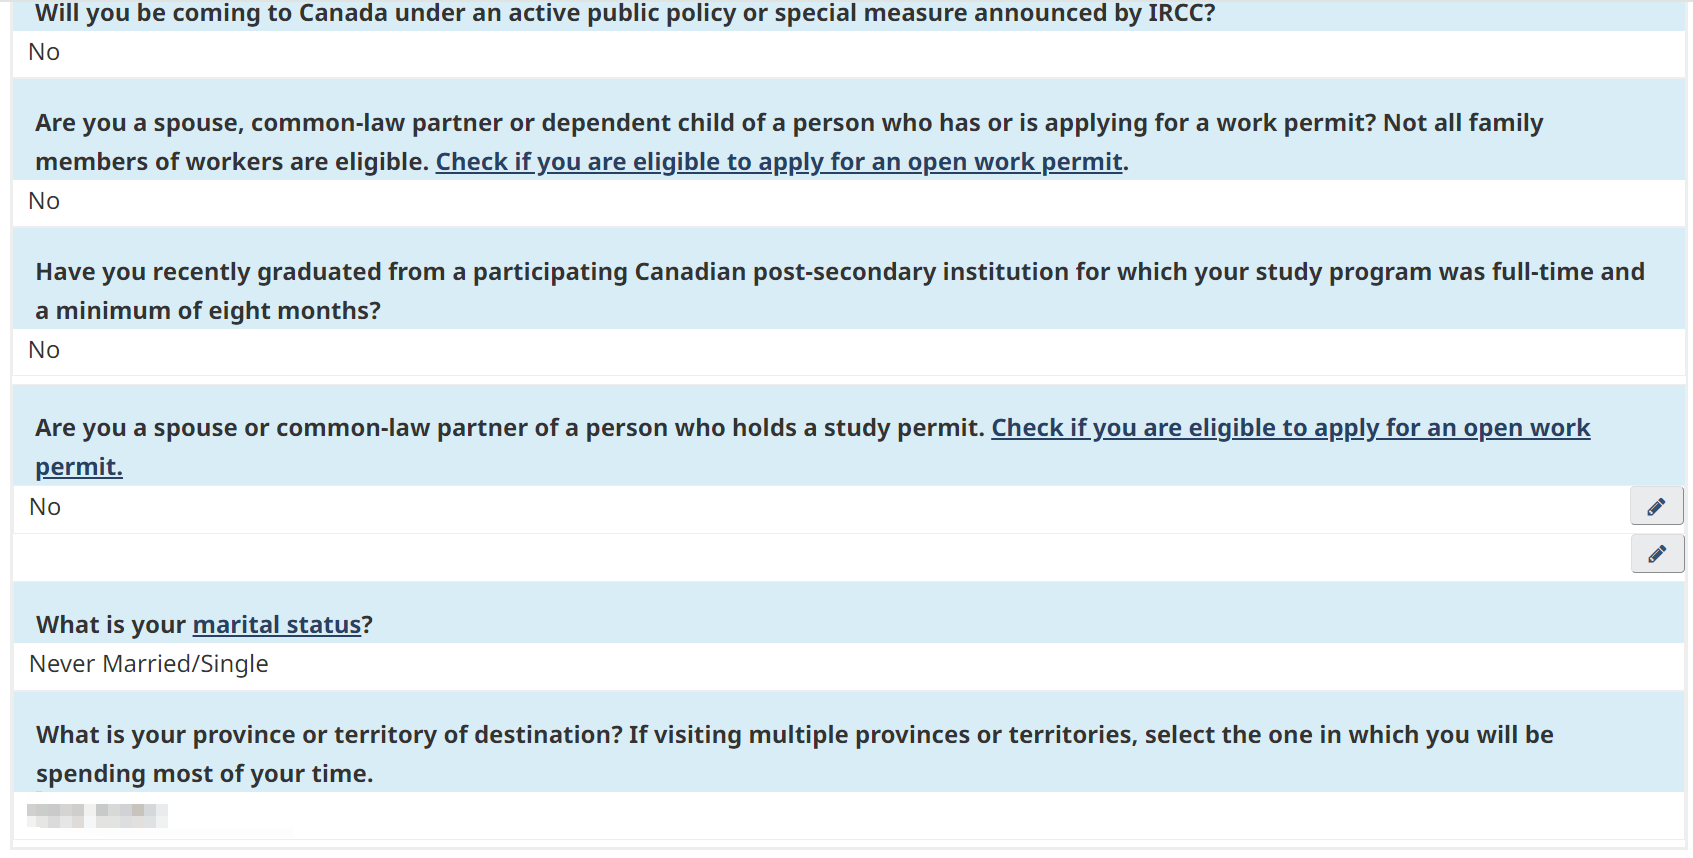Click the IRCC public policy question text

pos(625,14)
